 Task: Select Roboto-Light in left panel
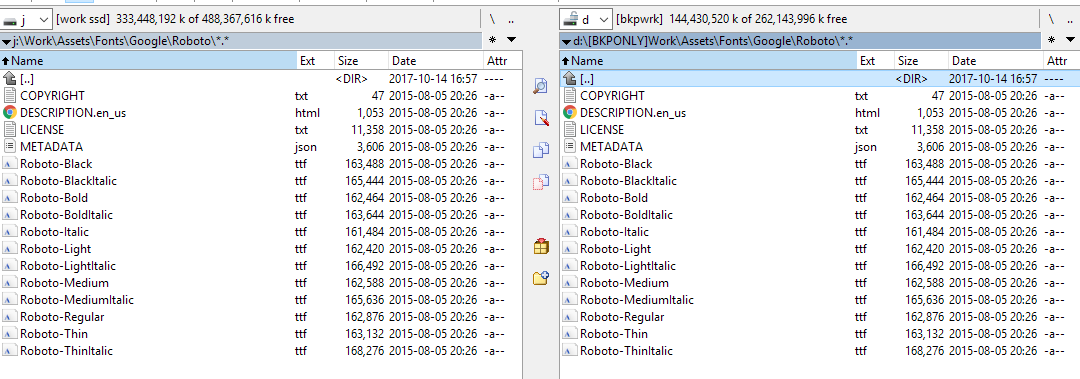[x=55, y=249]
